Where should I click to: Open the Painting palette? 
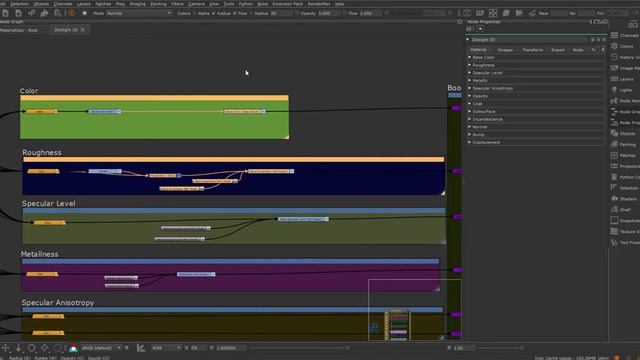coord(624,144)
